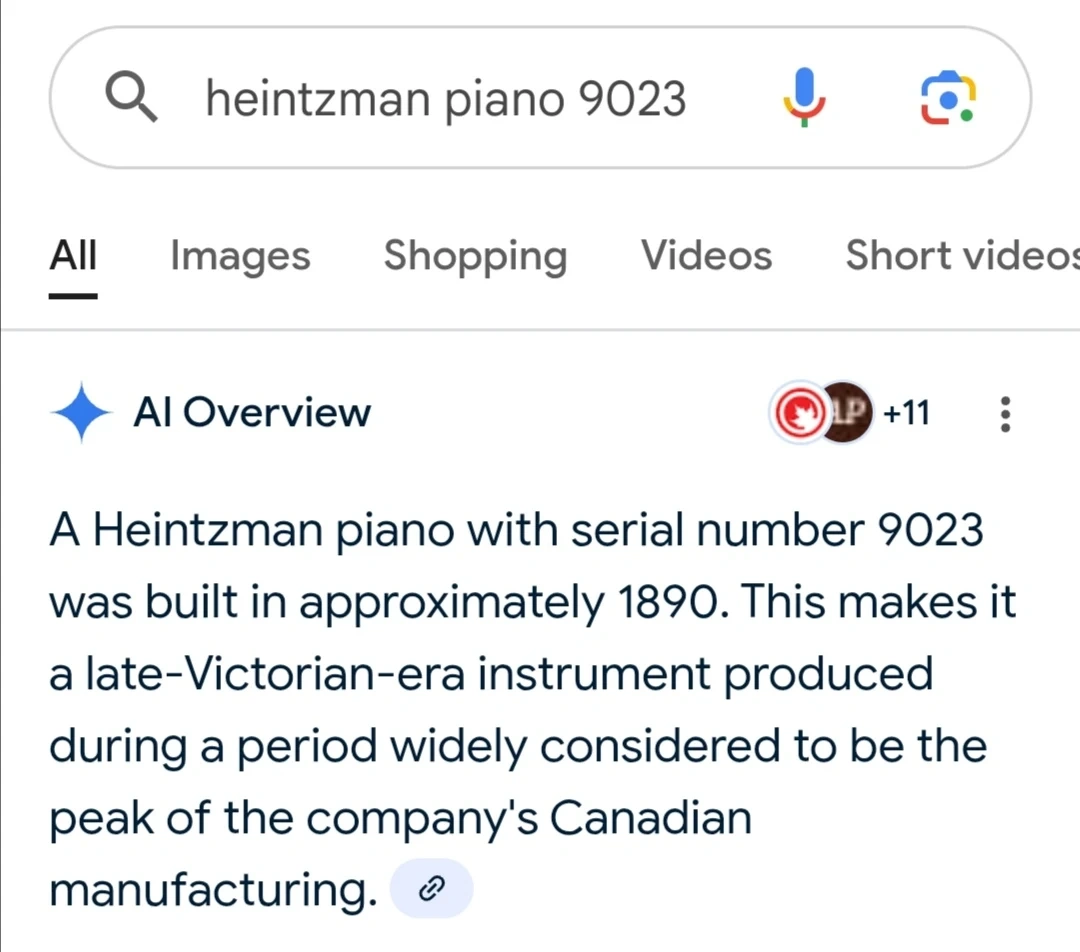Screen dimensions: 1080x952
Task: Select the All results tab
Action: pyautogui.click(x=74, y=256)
